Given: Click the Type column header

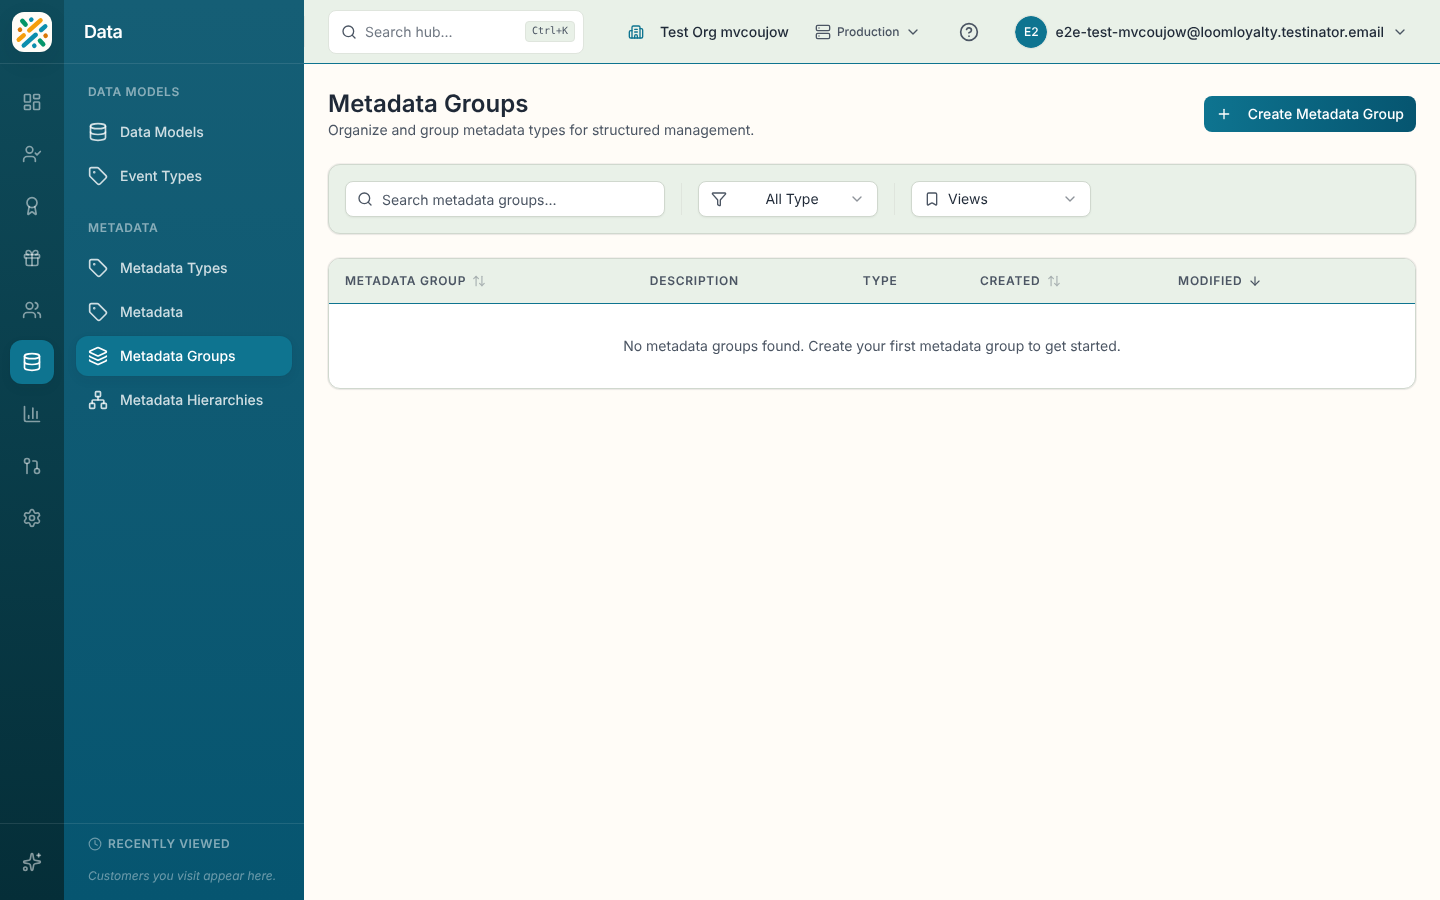Looking at the screenshot, I should [x=880, y=281].
